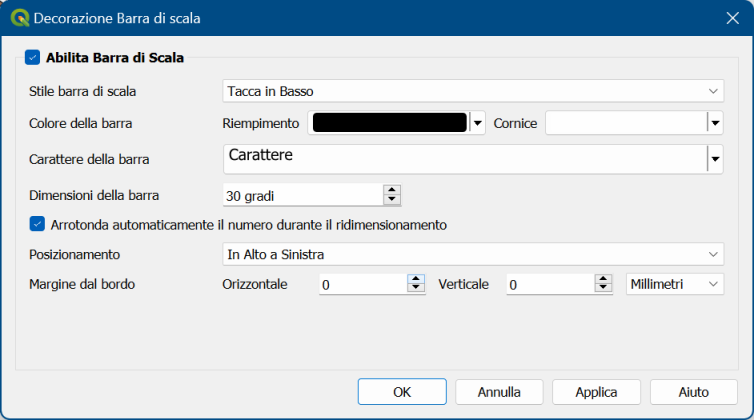Decrease Verticale margin with down arrow

point(603,289)
